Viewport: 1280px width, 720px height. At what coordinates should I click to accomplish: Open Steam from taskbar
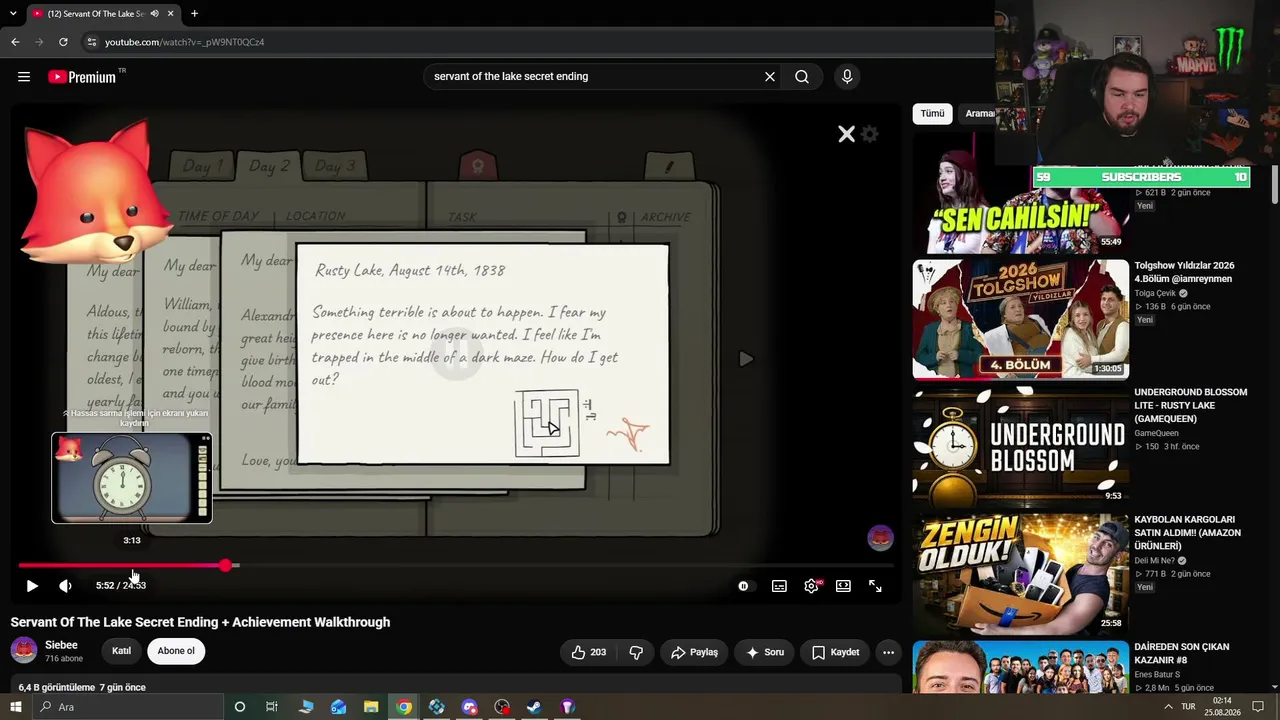534,707
